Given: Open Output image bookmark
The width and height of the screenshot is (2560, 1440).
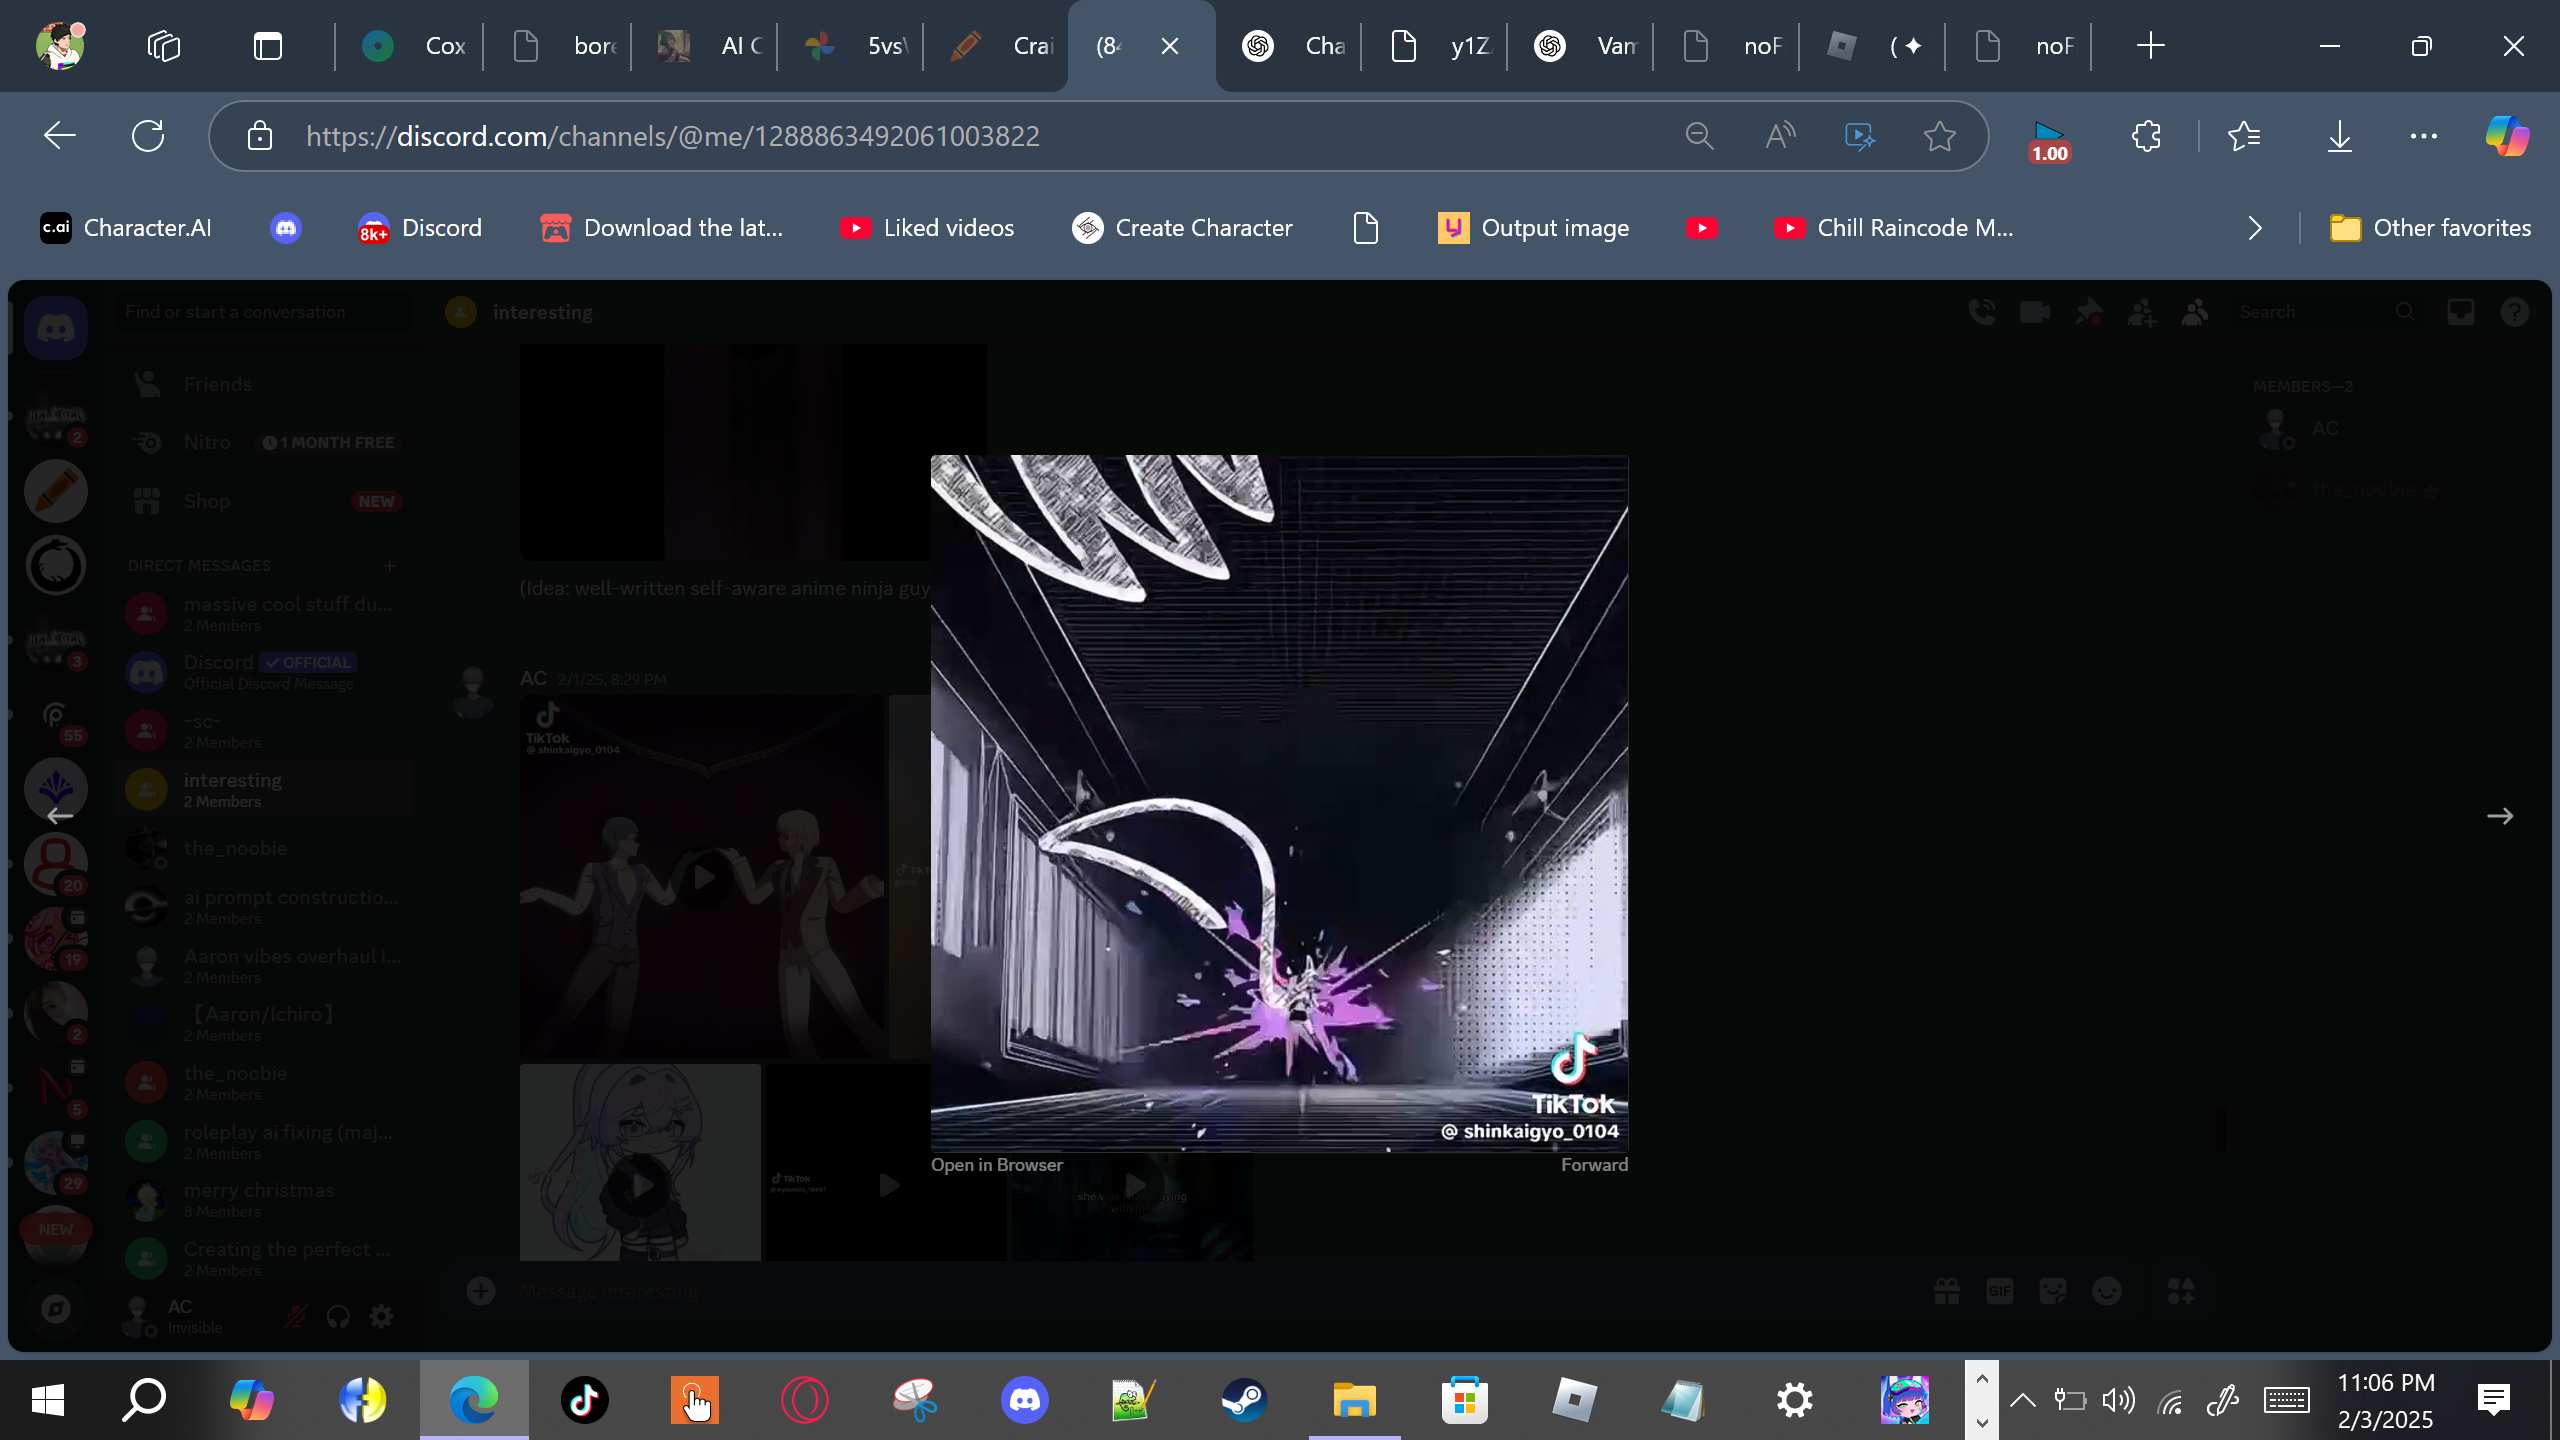Looking at the screenshot, I should pyautogui.click(x=1533, y=228).
